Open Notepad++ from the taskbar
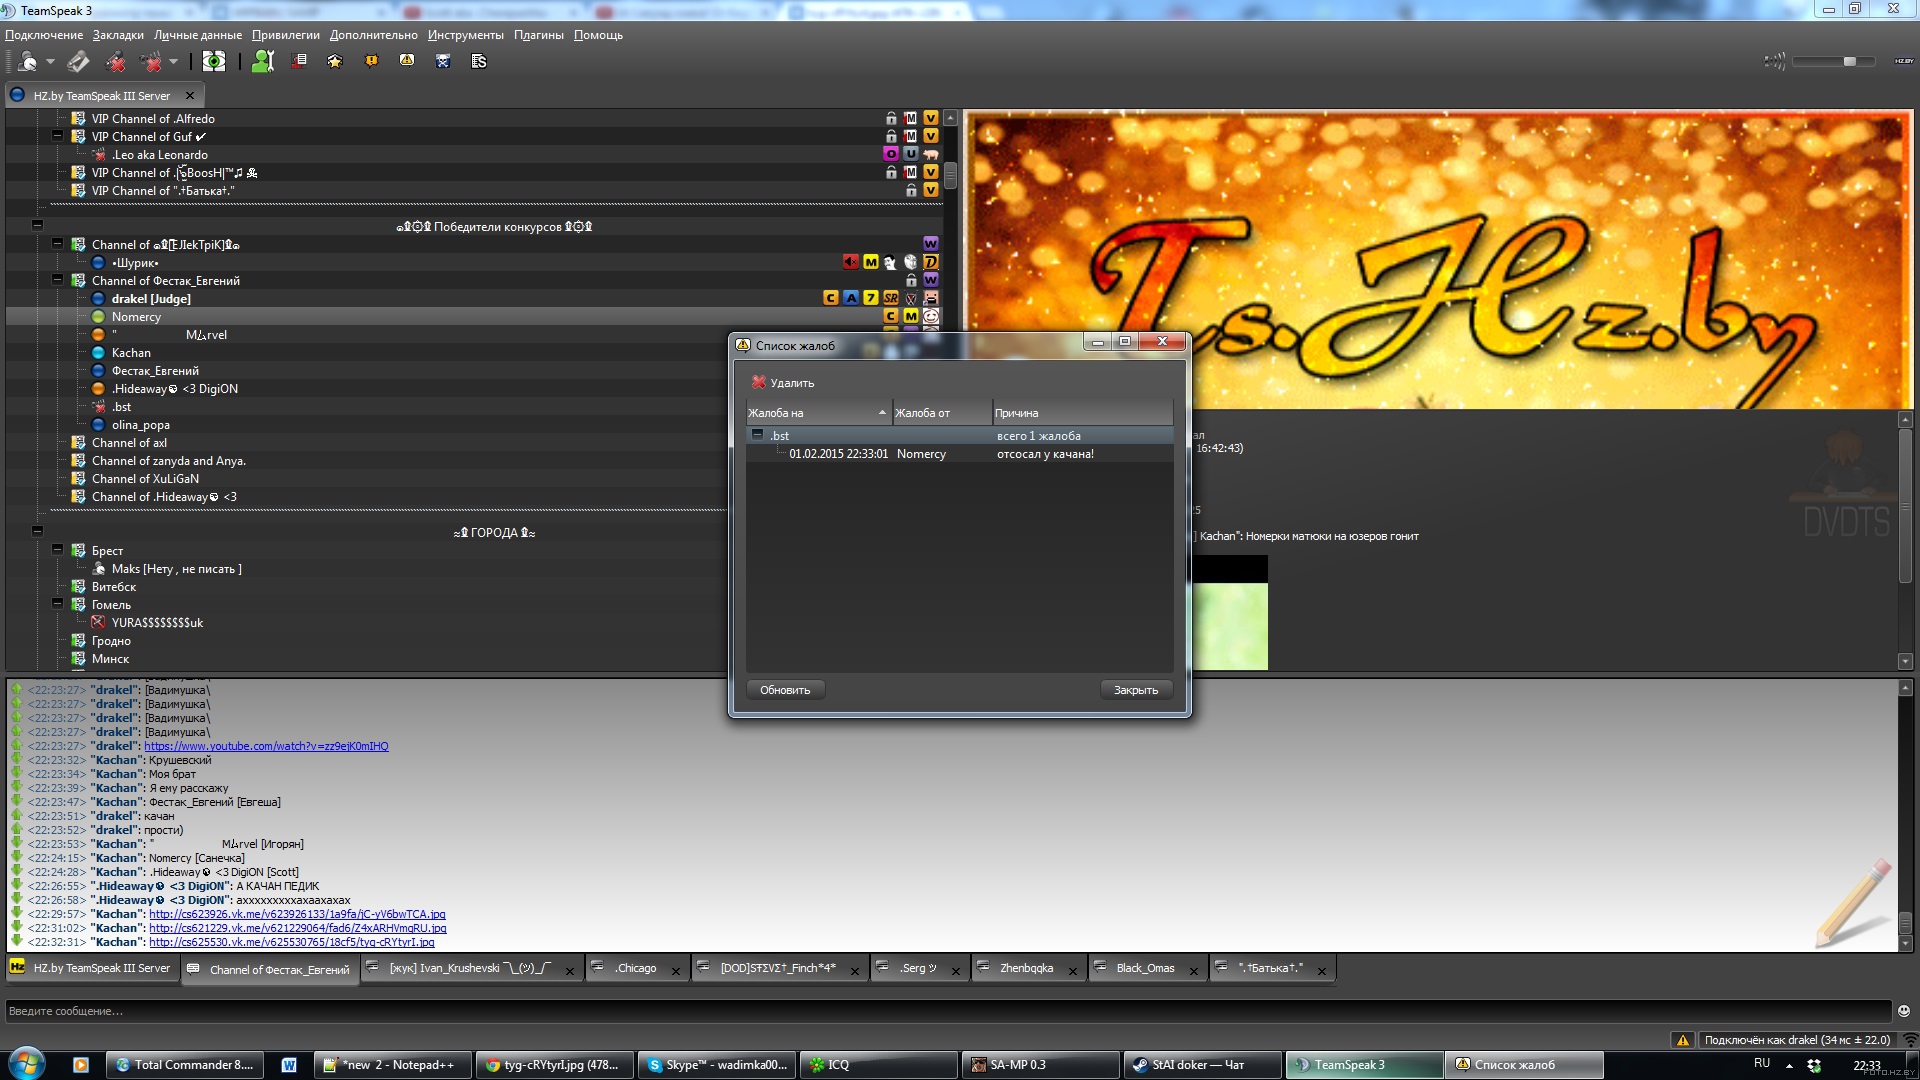The width and height of the screenshot is (1920, 1080). (392, 1065)
